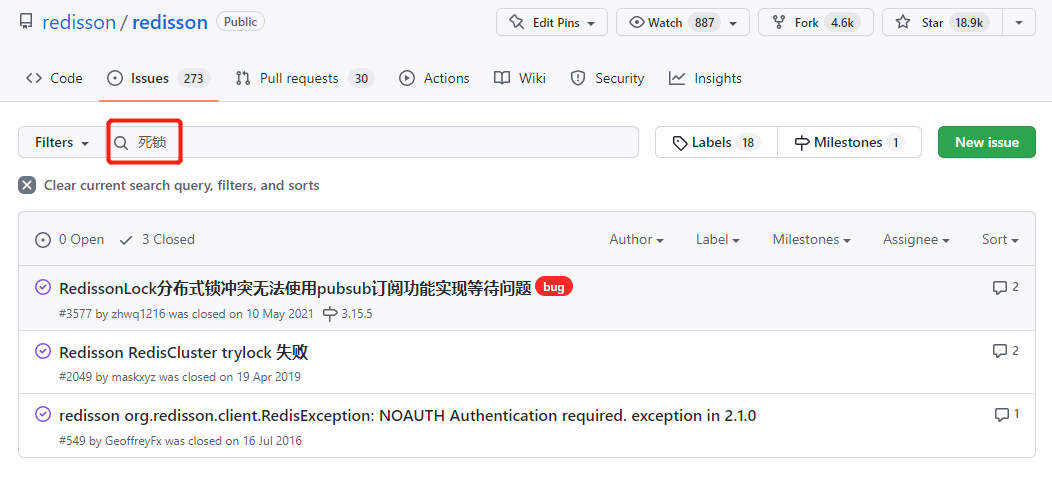
Task: Open the Star lists dropdown arrow
Action: coord(1019,23)
